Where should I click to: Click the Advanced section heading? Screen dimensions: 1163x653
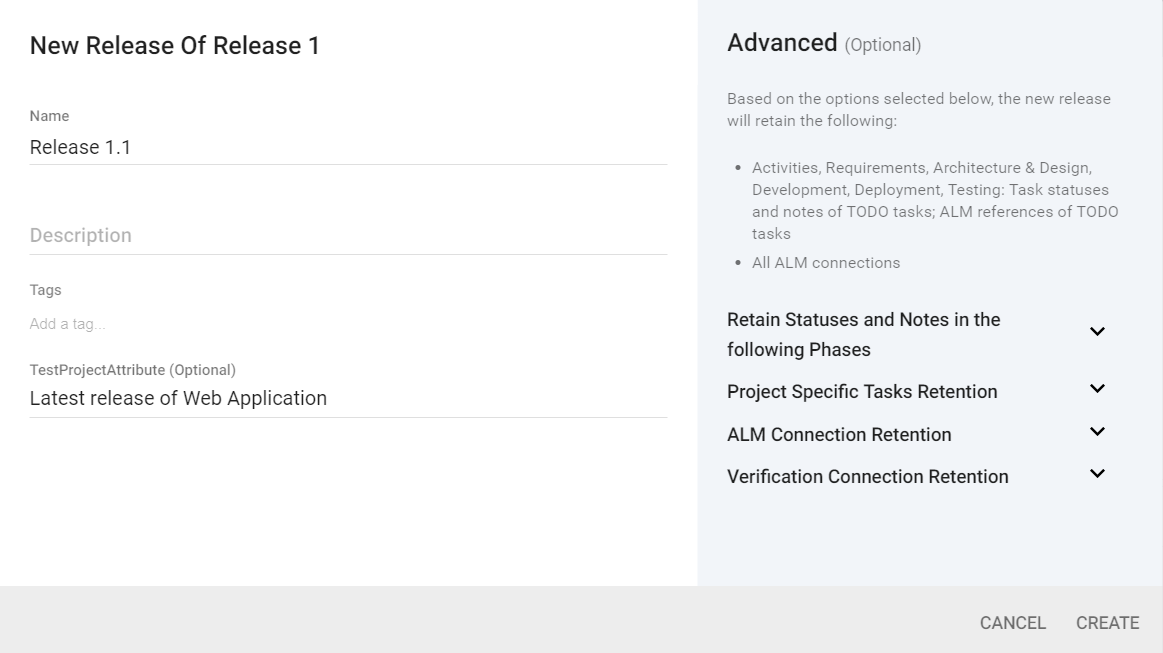point(781,44)
